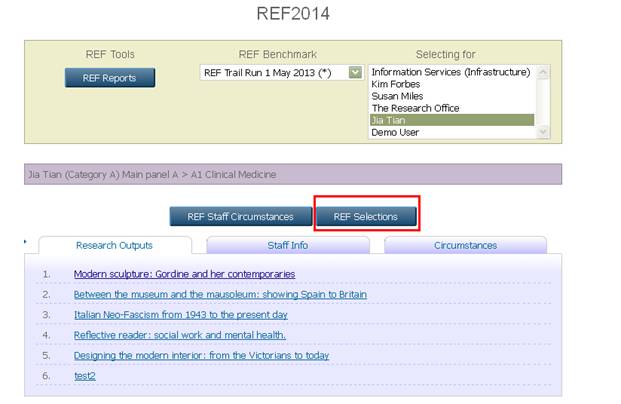Select Demo User in Selecting for list
Image resolution: width=621 pixels, height=404 pixels.
452,132
